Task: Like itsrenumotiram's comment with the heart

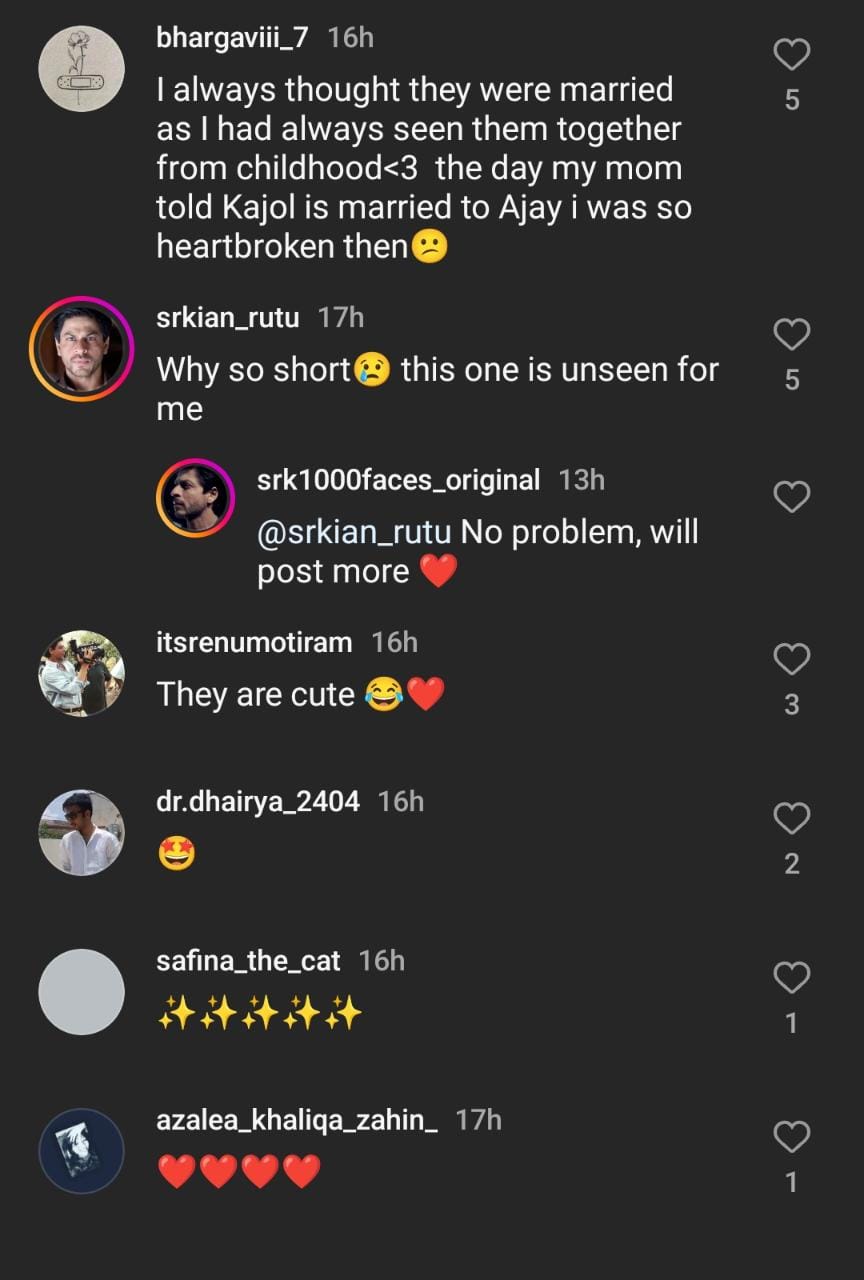Action: (791, 659)
